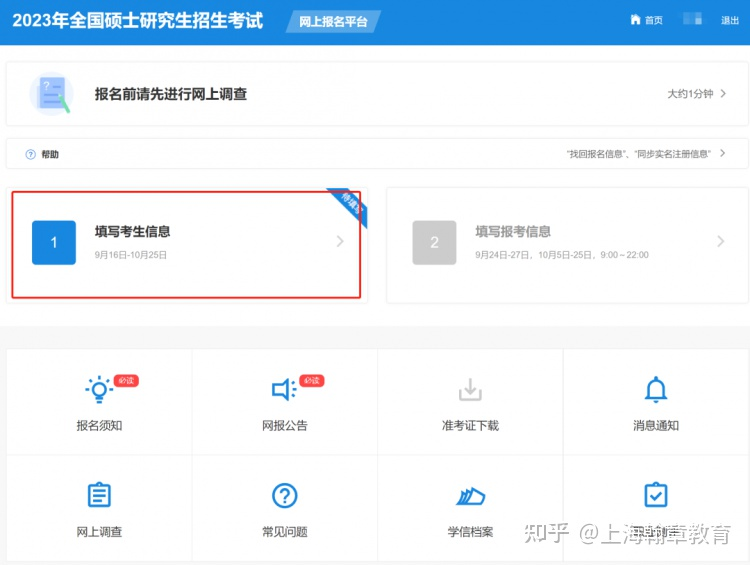750x565 pixels.
Task: Click the survey document icon
Action: (x=52, y=93)
